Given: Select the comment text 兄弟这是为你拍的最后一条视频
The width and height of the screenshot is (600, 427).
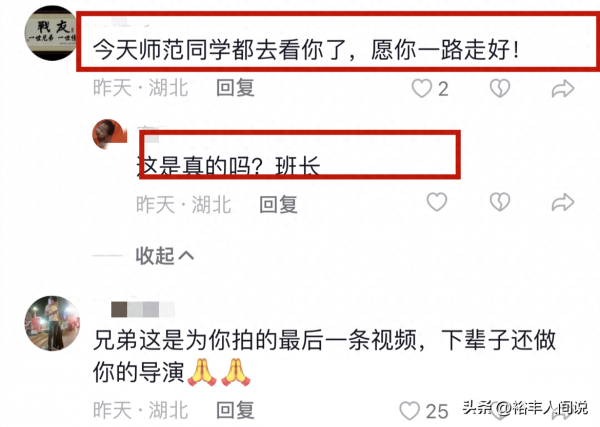Looking at the screenshot, I should click(255, 340).
